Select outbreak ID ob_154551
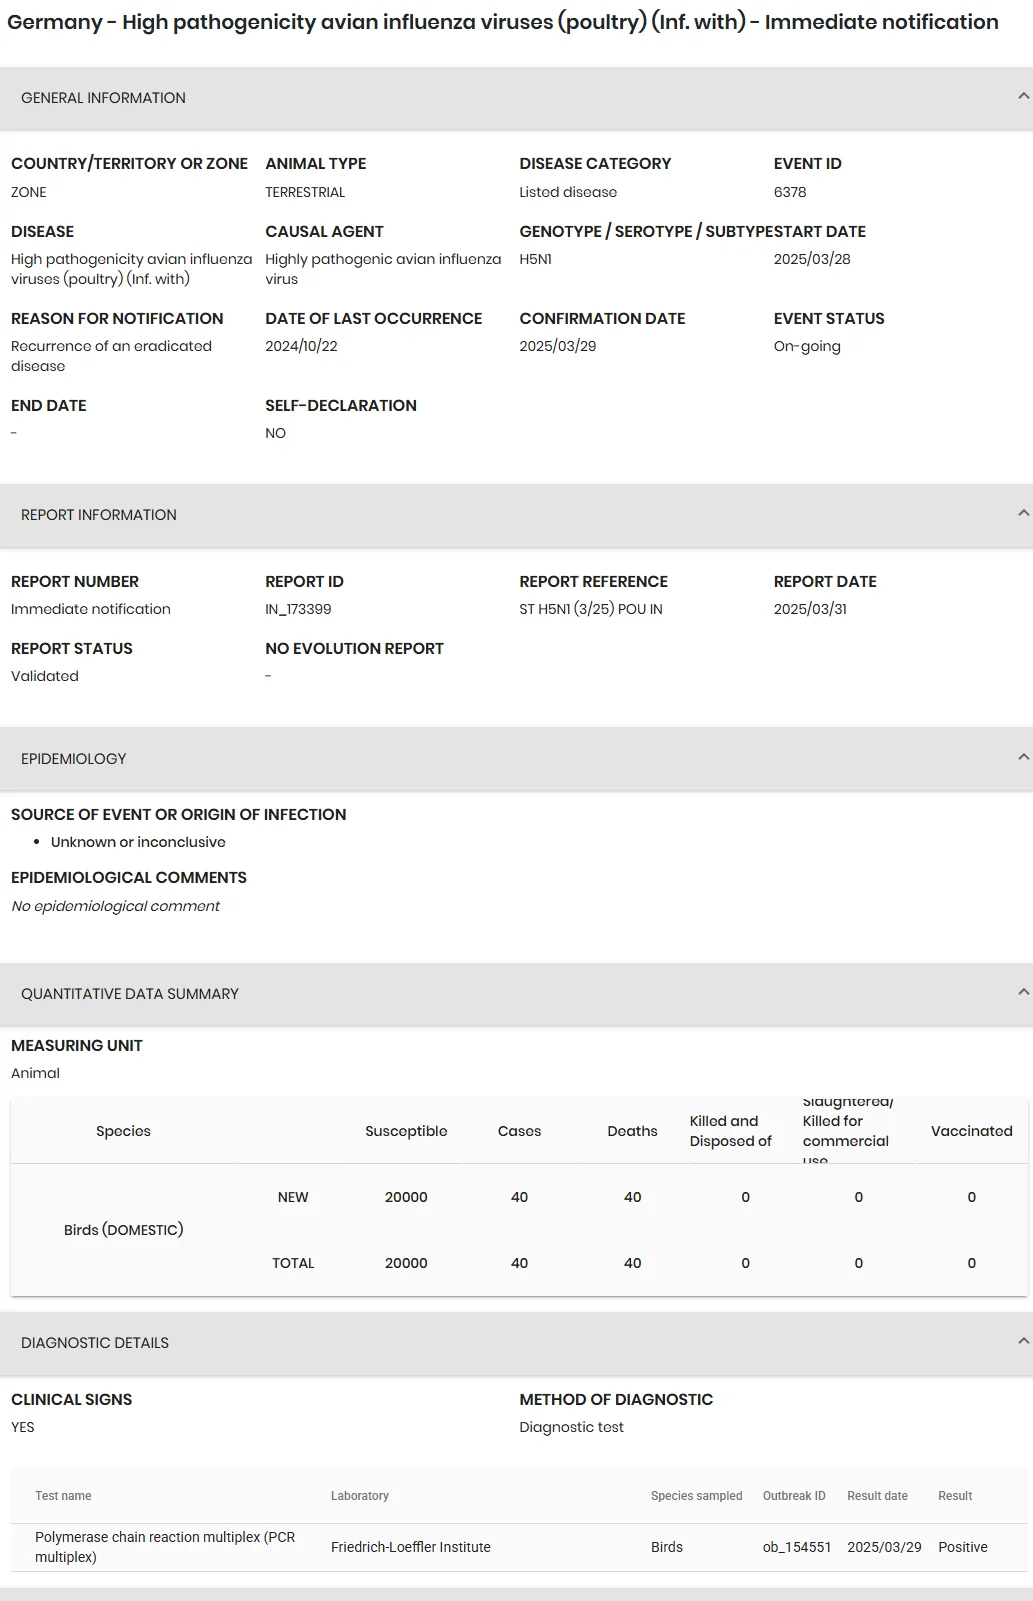1033x1601 pixels. 797,1547
